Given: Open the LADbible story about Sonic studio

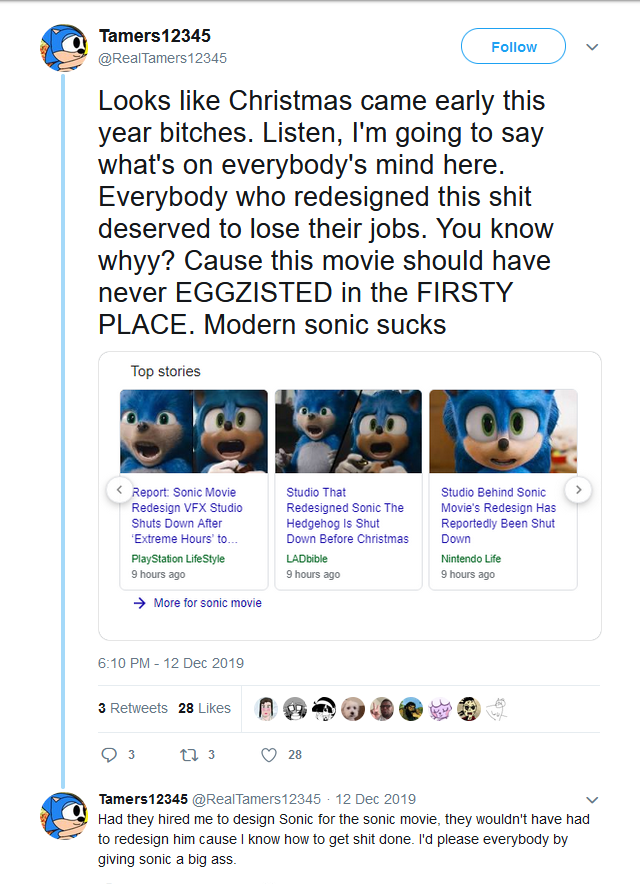Looking at the screenshot, I should click(347, 515).
